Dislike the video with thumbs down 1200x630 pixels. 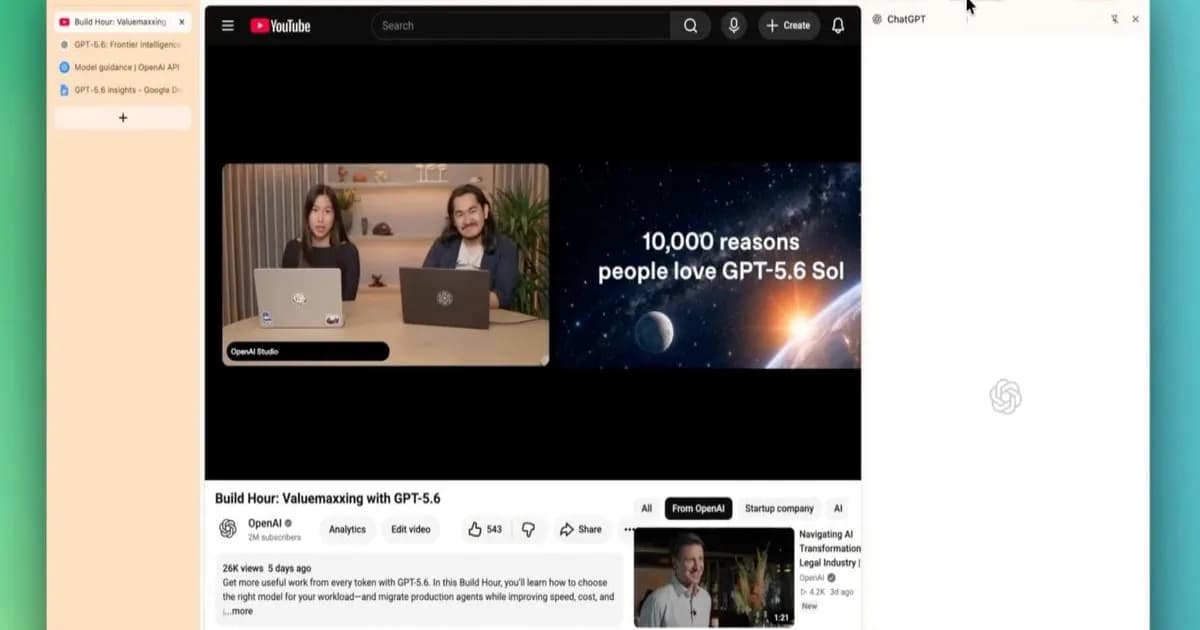[x=529, y=529]
